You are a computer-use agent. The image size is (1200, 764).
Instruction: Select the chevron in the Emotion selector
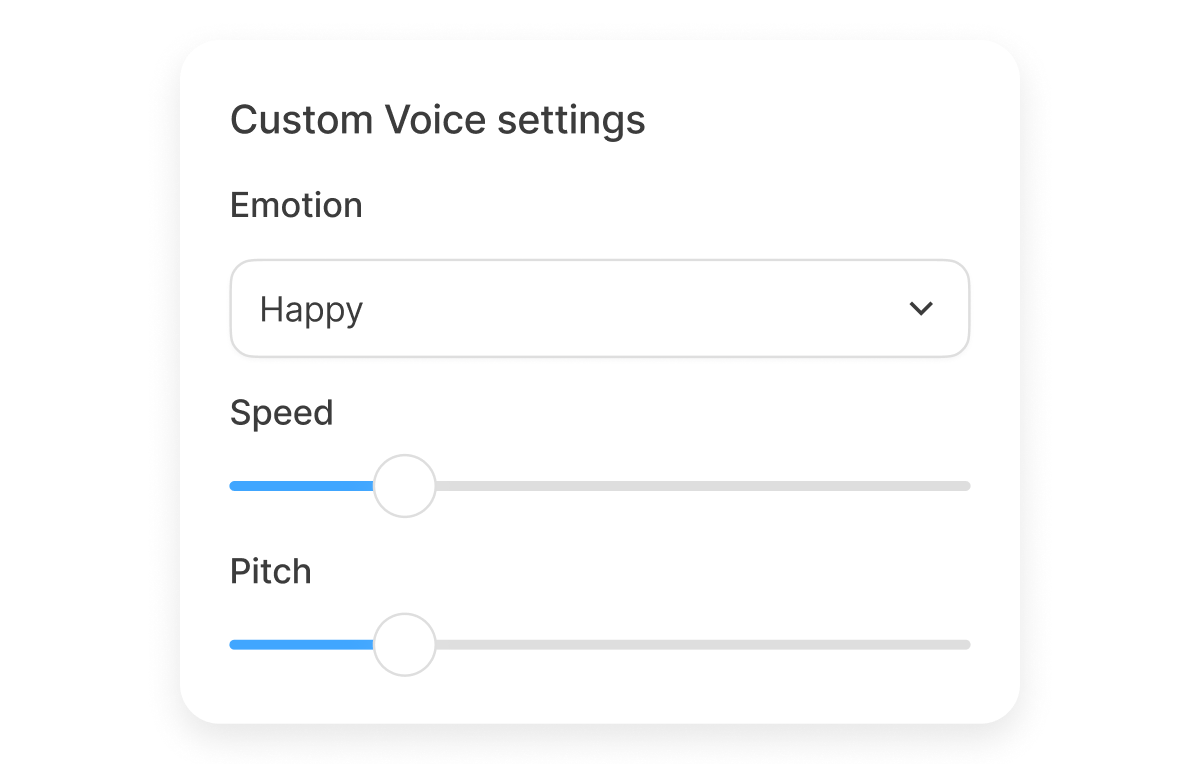tap(922, 309)
